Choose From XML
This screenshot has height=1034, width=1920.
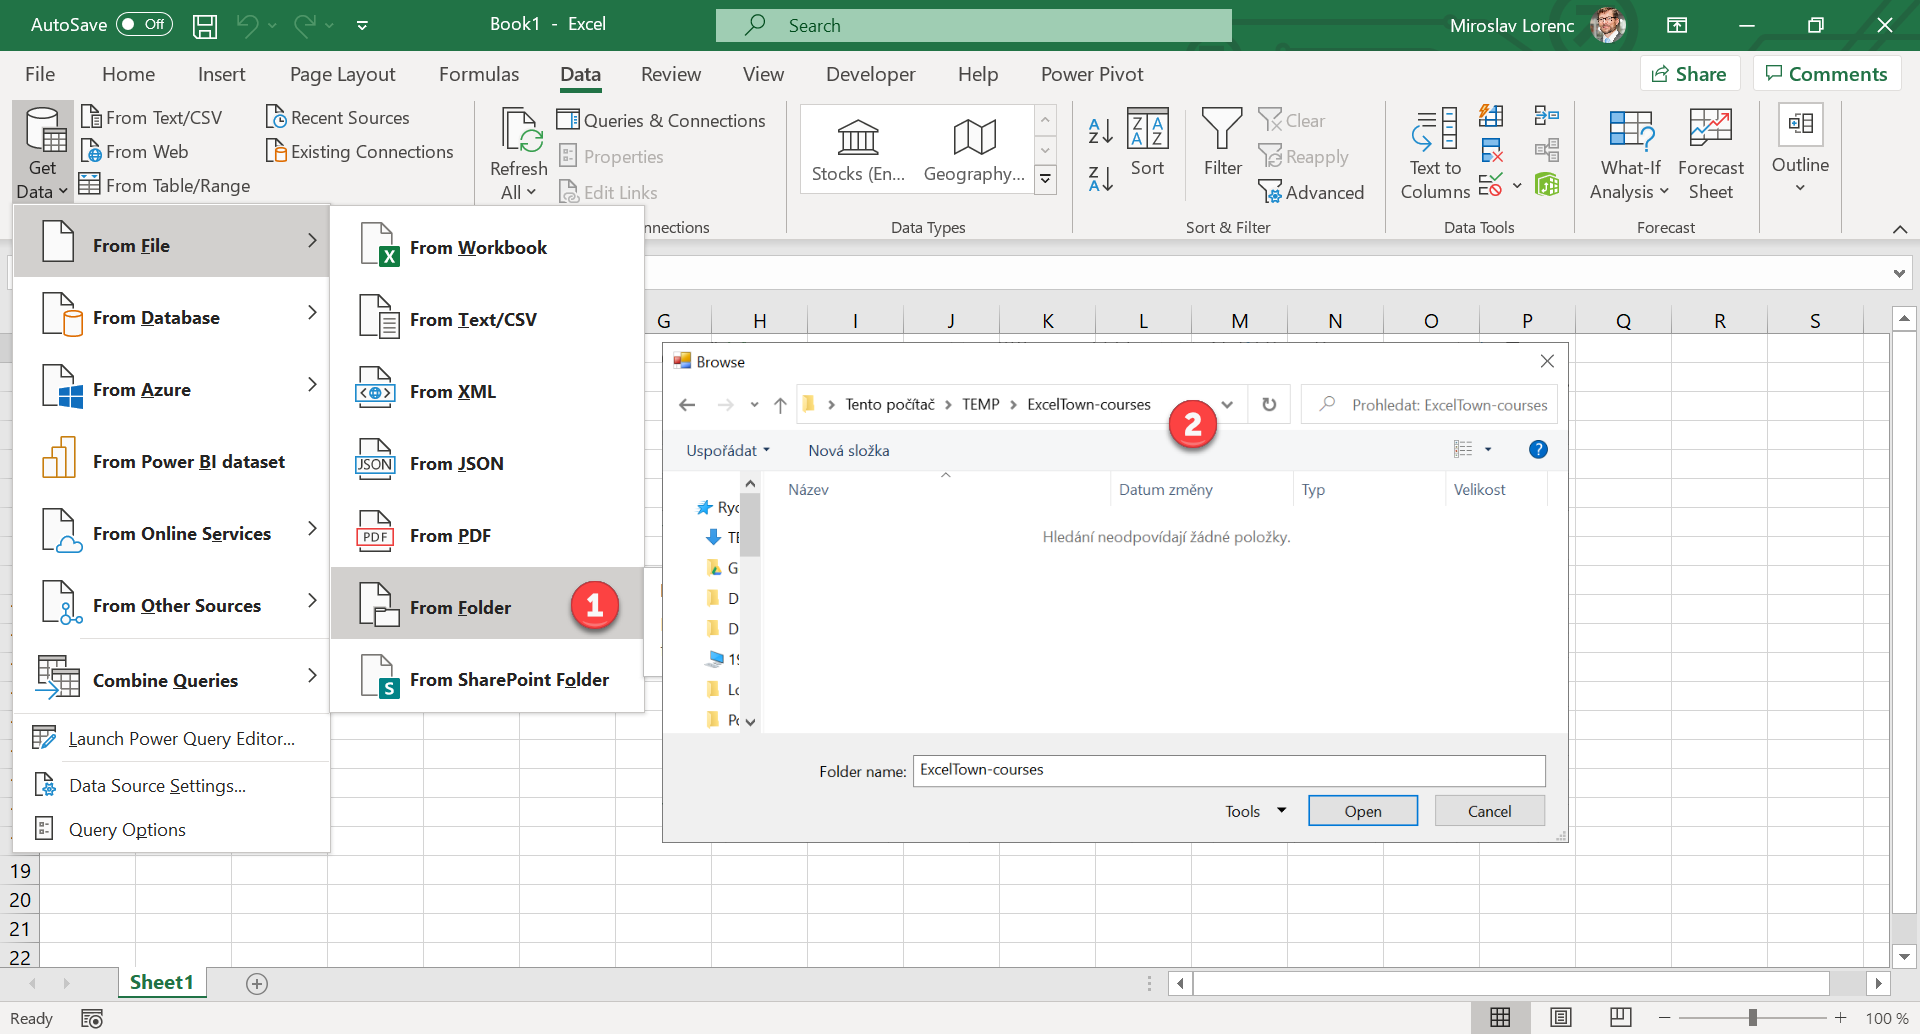pyautogui.click(x=487, y=391)
